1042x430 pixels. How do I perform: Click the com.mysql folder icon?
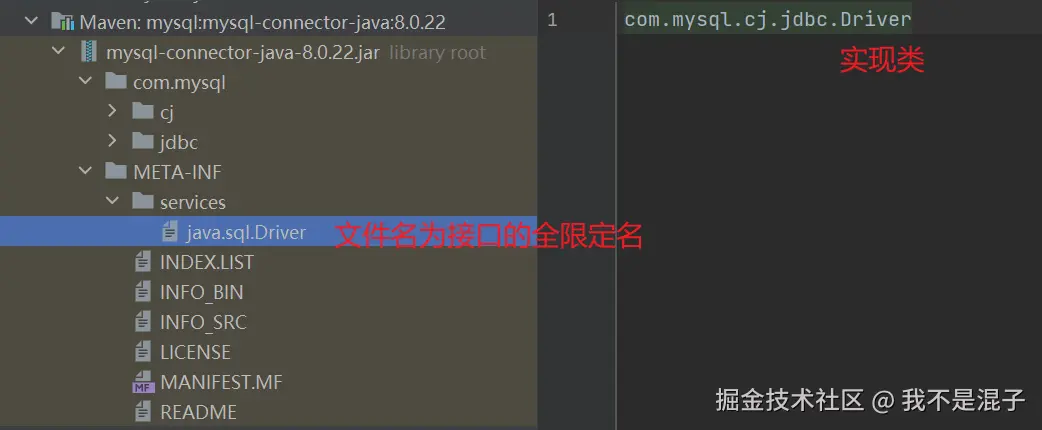(x=116, y=82)
